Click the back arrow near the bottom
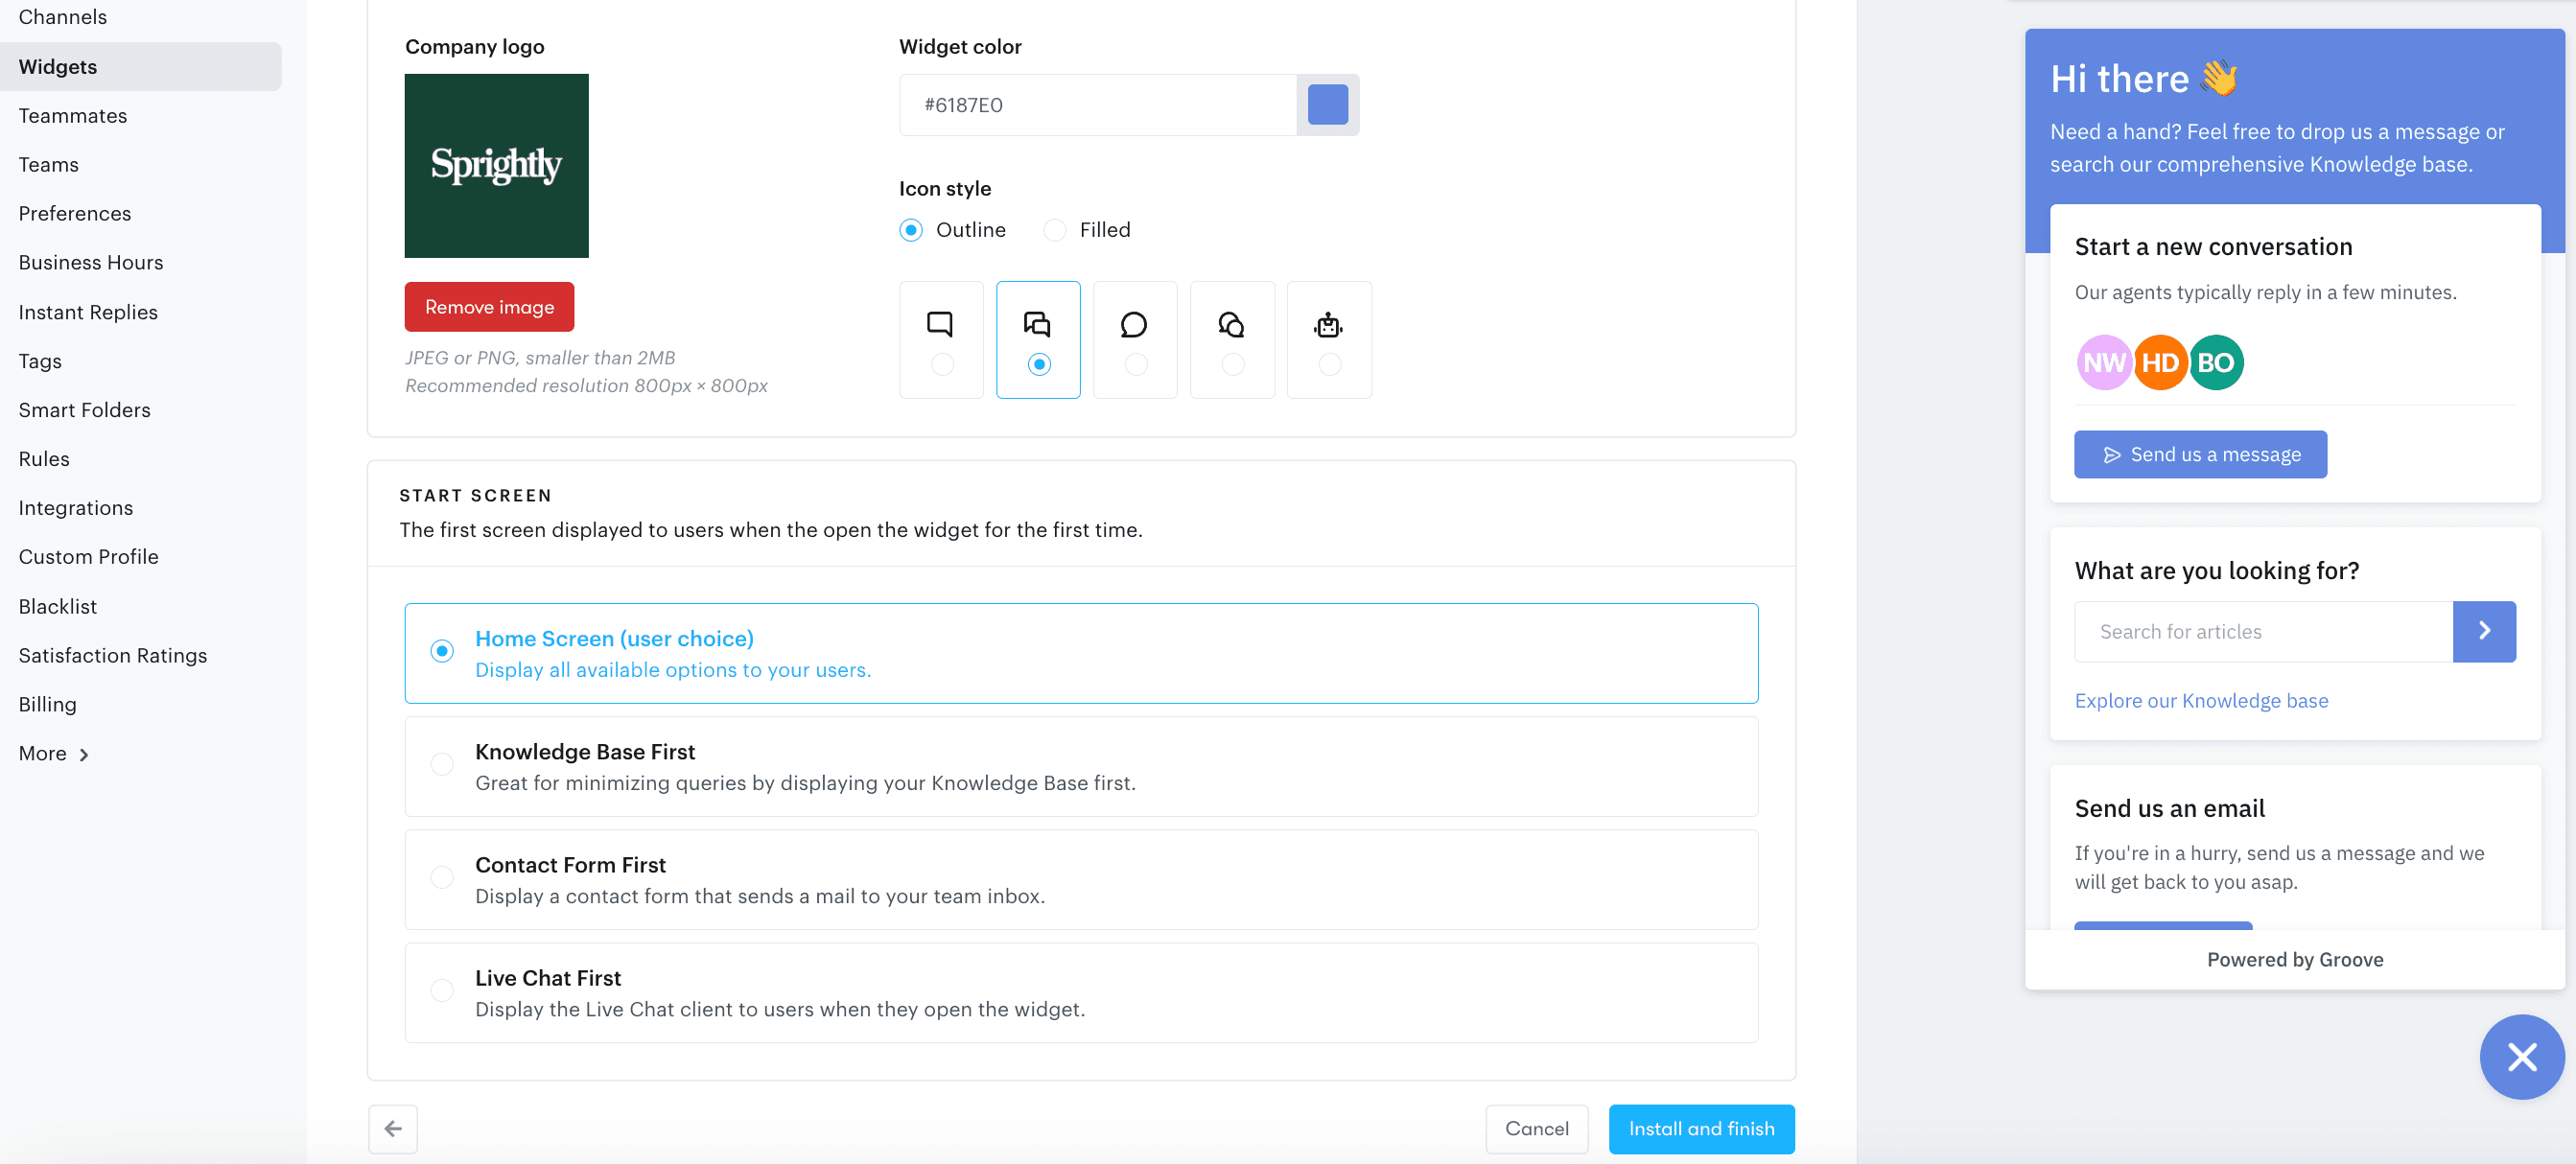The height and width of the screenshot is (1164, 2576). 392,1128
